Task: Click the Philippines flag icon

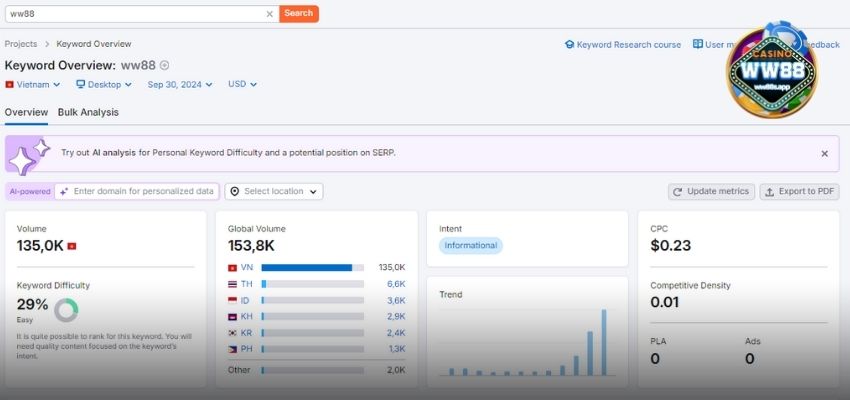Action: pos(233,349)
